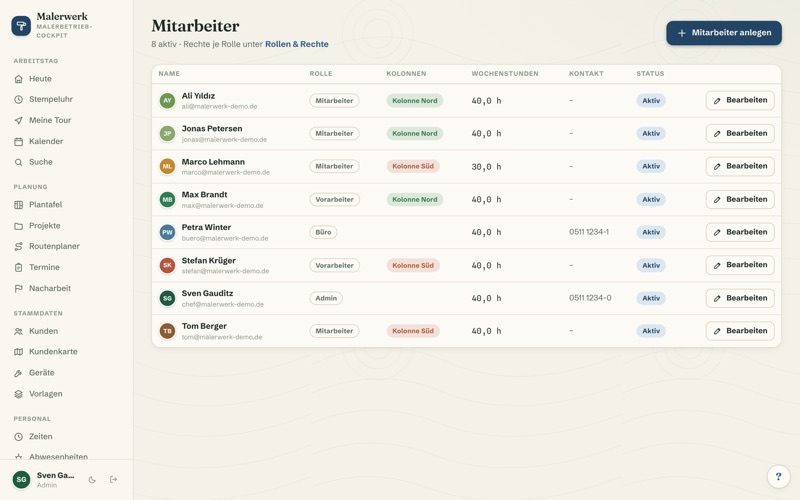Click the Name column header
This screenshot has width=800, height=500.
pyautogui.click(x=169, y=73)
